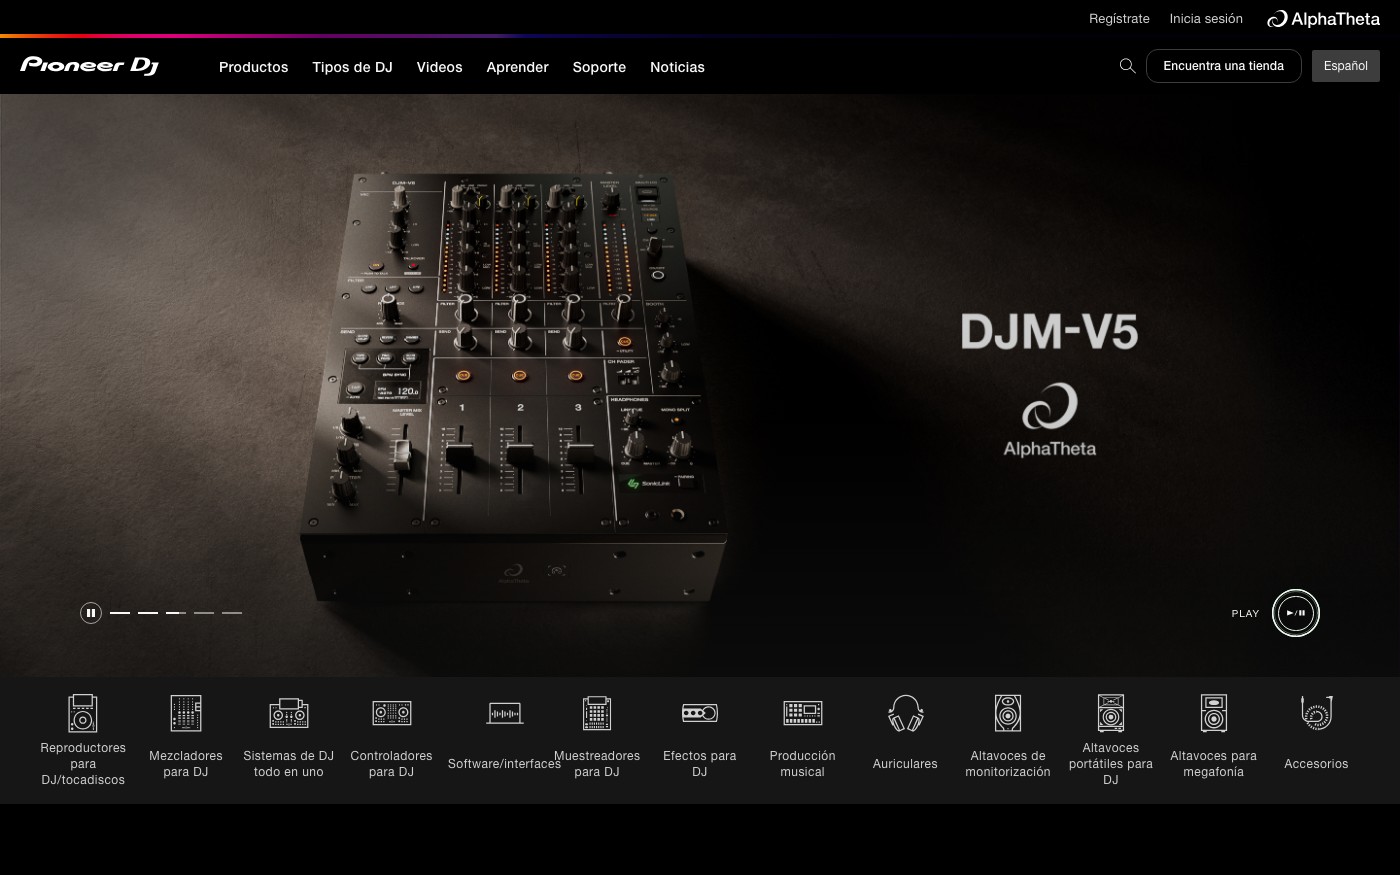Open the Reproductores para DJ/tocadiscos category icon

pos(83,713)
